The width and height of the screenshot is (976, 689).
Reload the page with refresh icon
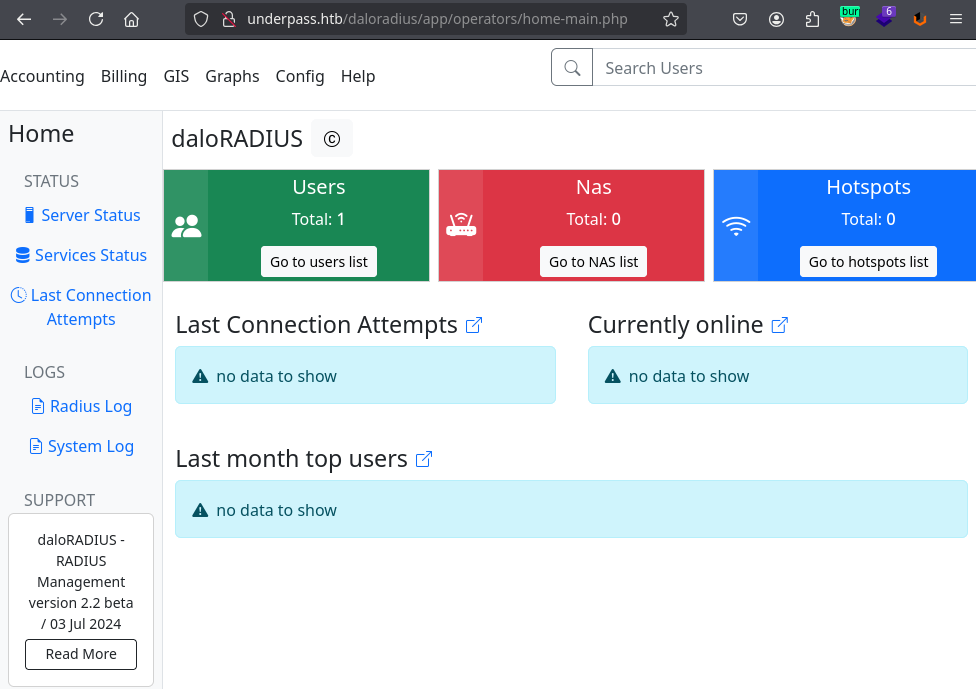96,19
